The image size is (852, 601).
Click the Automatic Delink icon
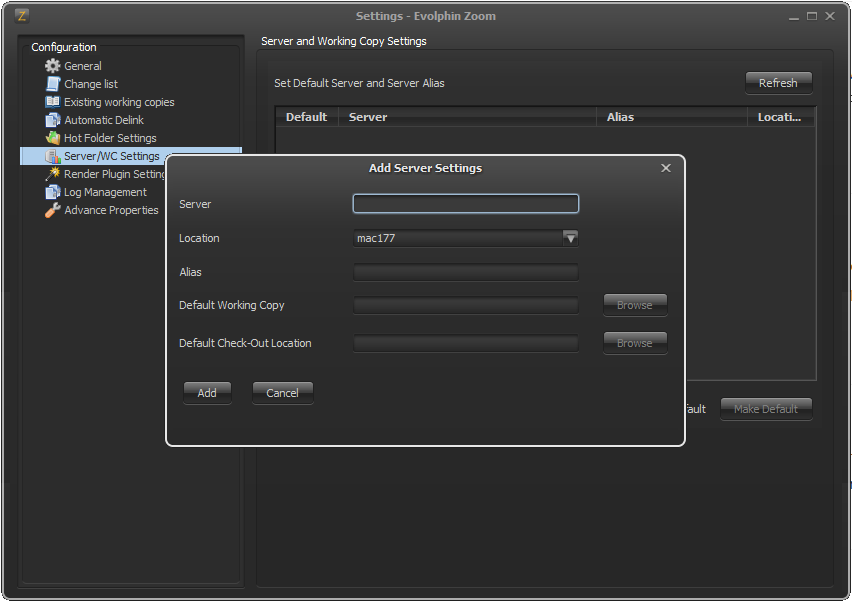[53, 120]
